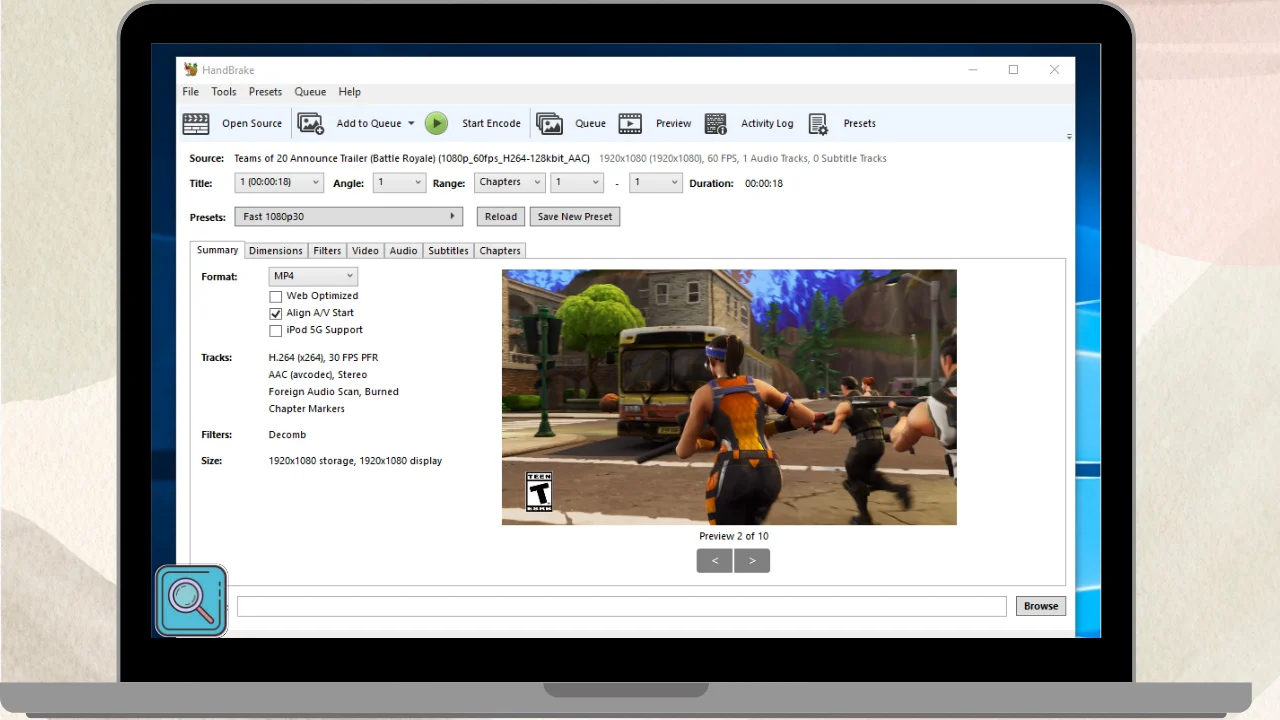Expand the Format MP4 dropdown
The width and height of the screenshot is (1280, 720).
pyautogui.click(x=313, y=276)
